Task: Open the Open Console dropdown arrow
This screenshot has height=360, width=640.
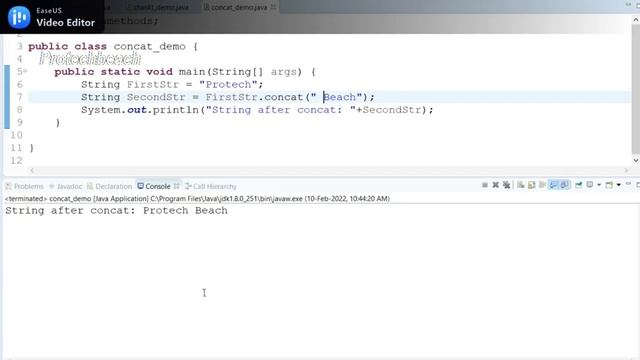Action: (x=618, y=185)
